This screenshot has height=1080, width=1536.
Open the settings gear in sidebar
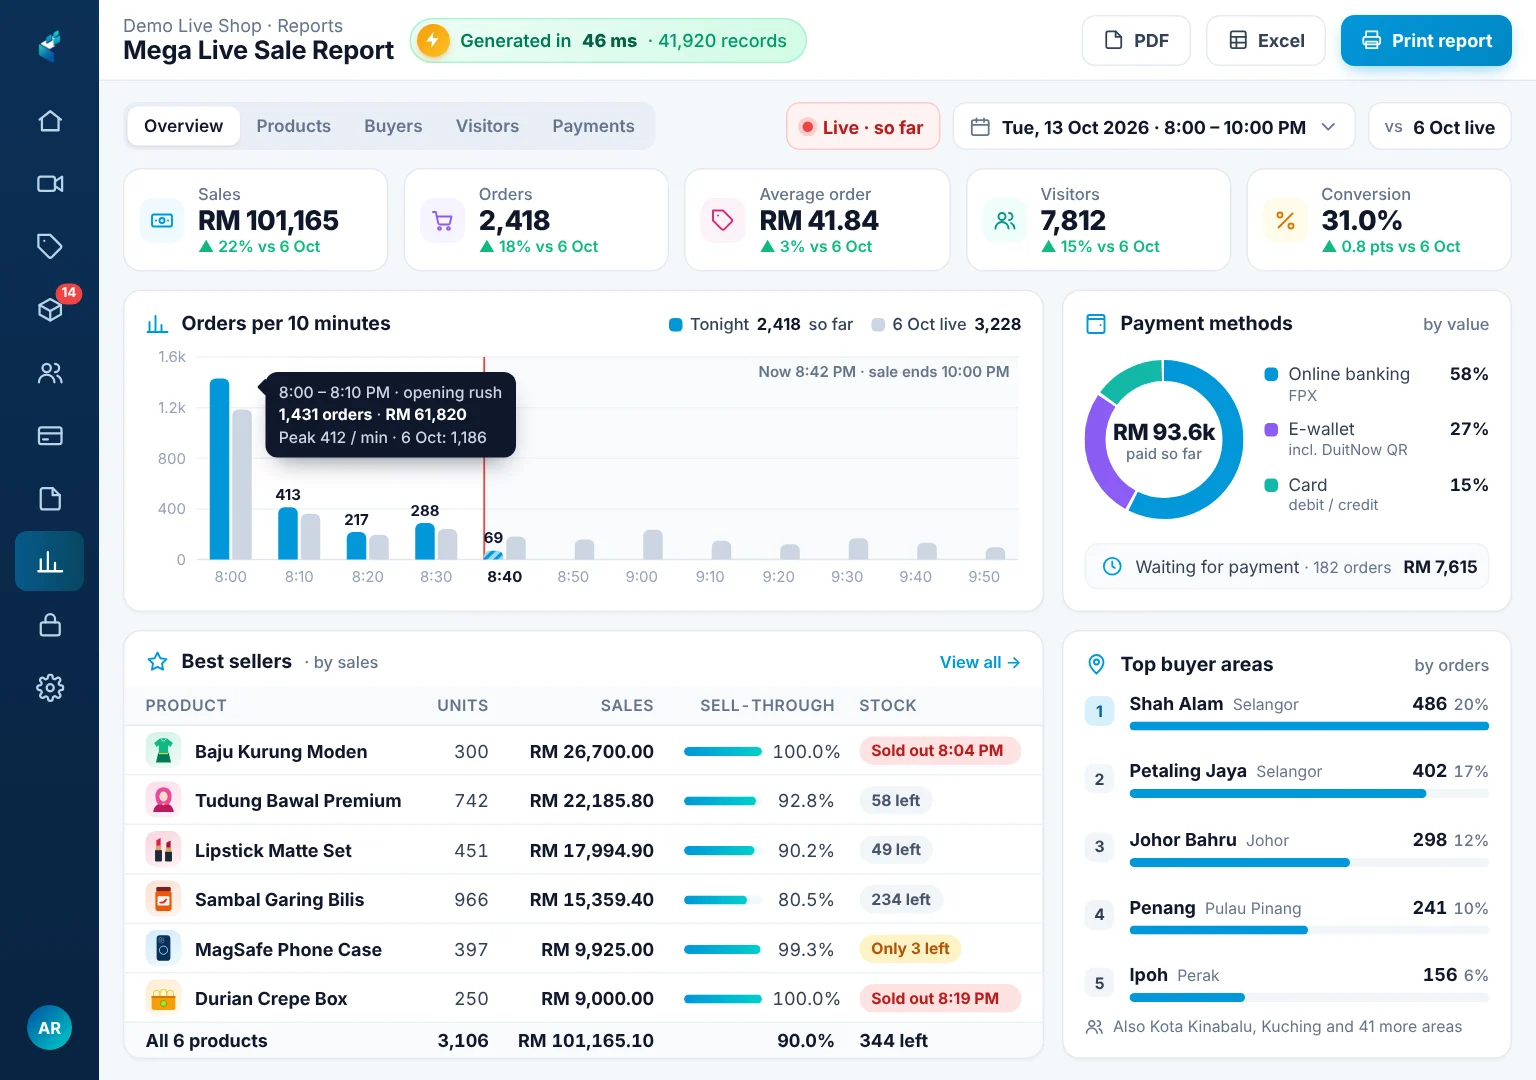50,687
